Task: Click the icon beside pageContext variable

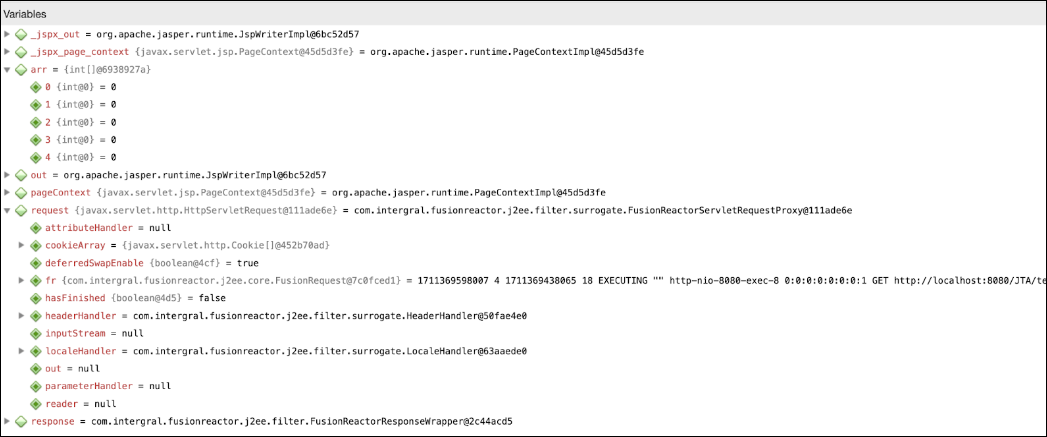Action: click(21, 192)
